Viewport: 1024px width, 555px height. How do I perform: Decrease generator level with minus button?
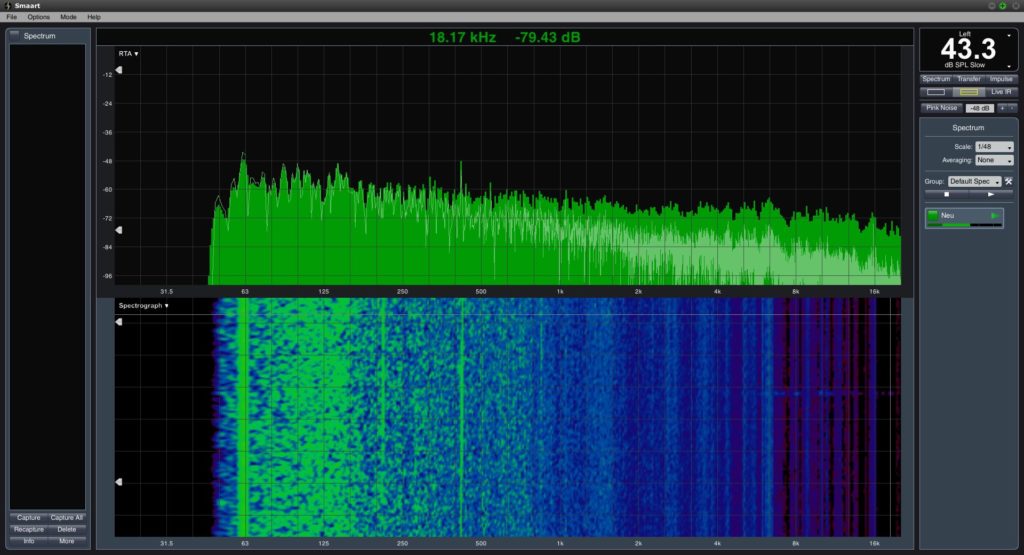(x=1012, y=108)
